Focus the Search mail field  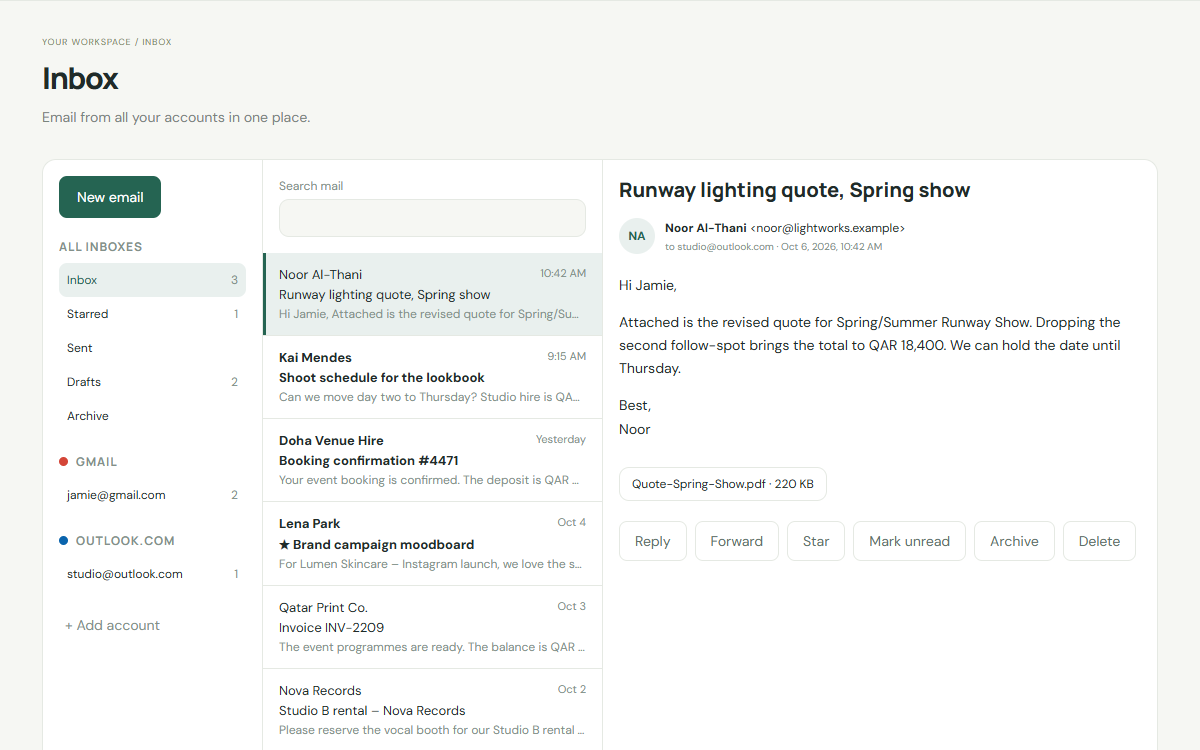[432, 218]
